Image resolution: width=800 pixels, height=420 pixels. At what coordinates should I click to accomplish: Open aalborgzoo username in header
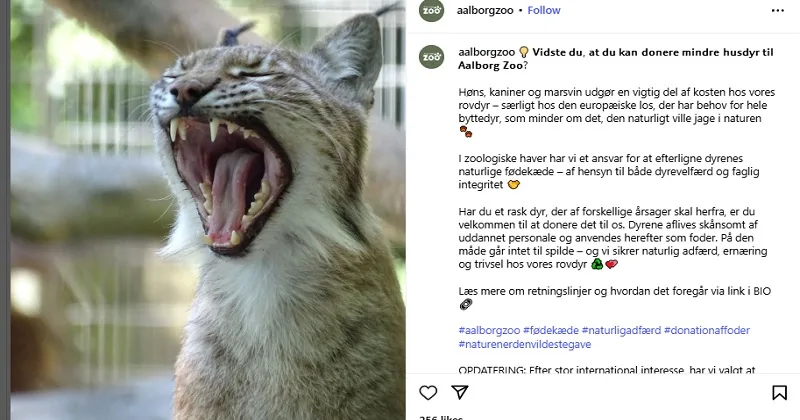(x=485, y=10)
